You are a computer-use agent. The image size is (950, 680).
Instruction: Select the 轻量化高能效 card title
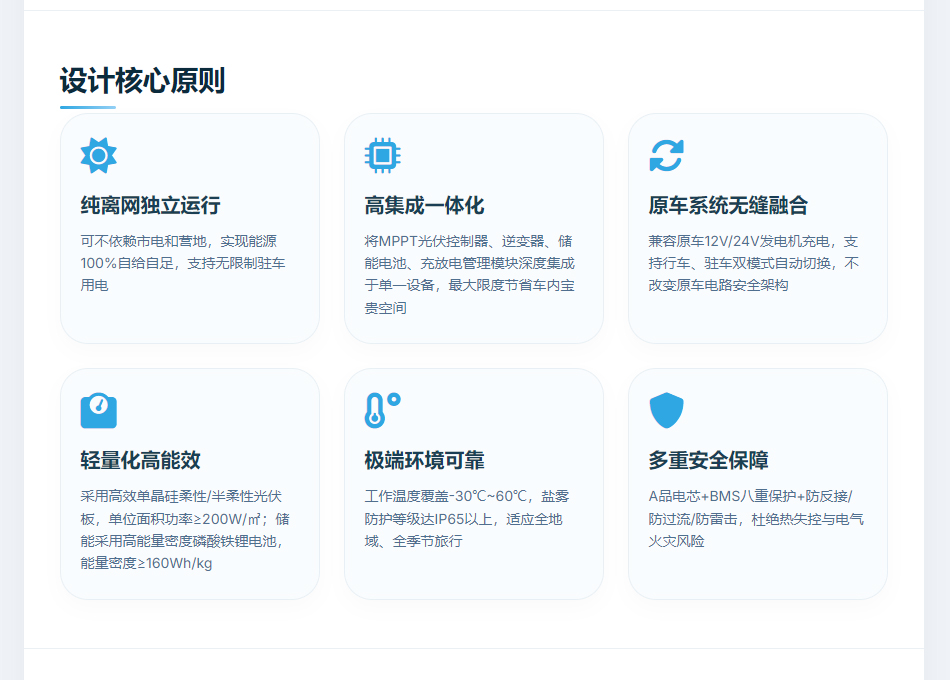(141, 461)
